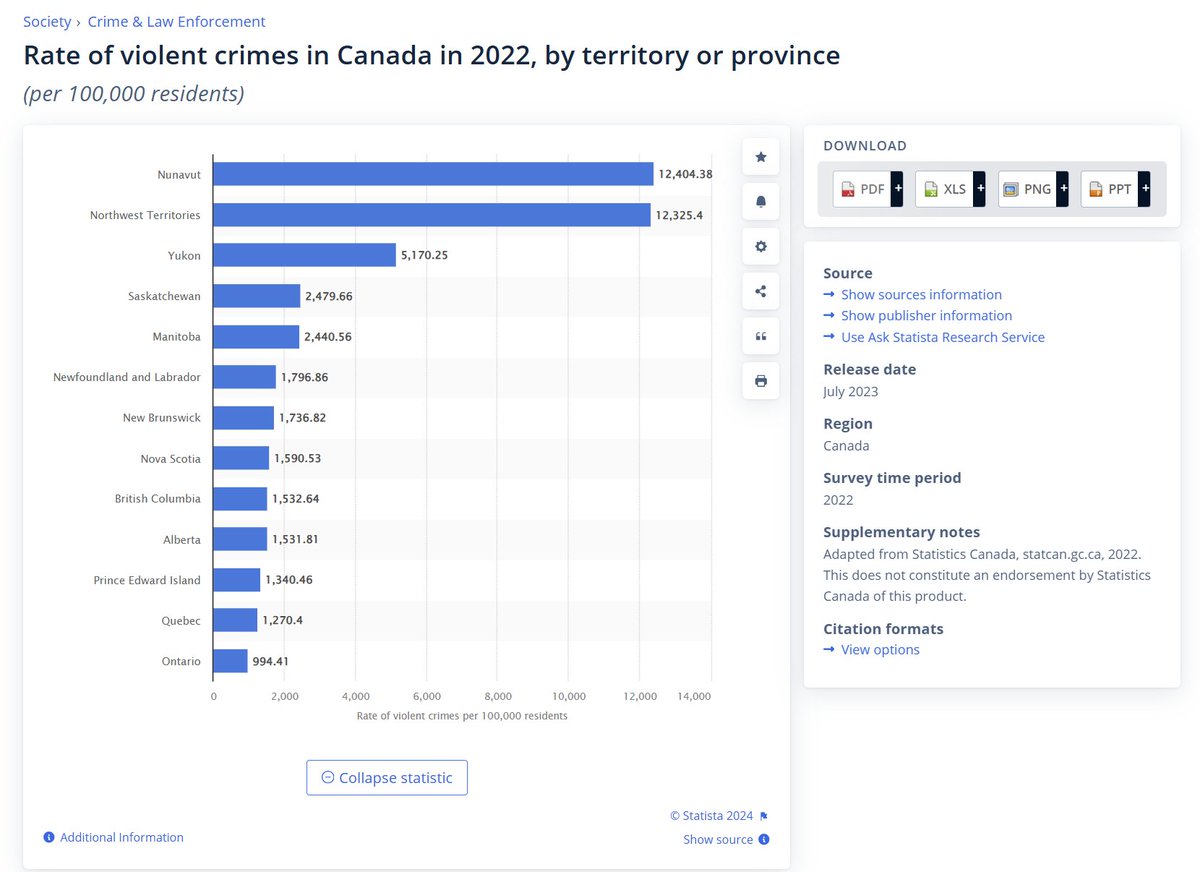Click the value label 12,404.38
Image resolution: width=1200 pixels, height=872 pixels.
coord(685,174)
